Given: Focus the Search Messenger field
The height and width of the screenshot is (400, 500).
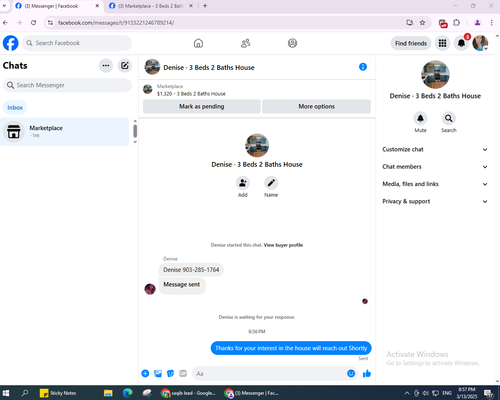Looking at the screenshot, I should click(x=67, y=85).
